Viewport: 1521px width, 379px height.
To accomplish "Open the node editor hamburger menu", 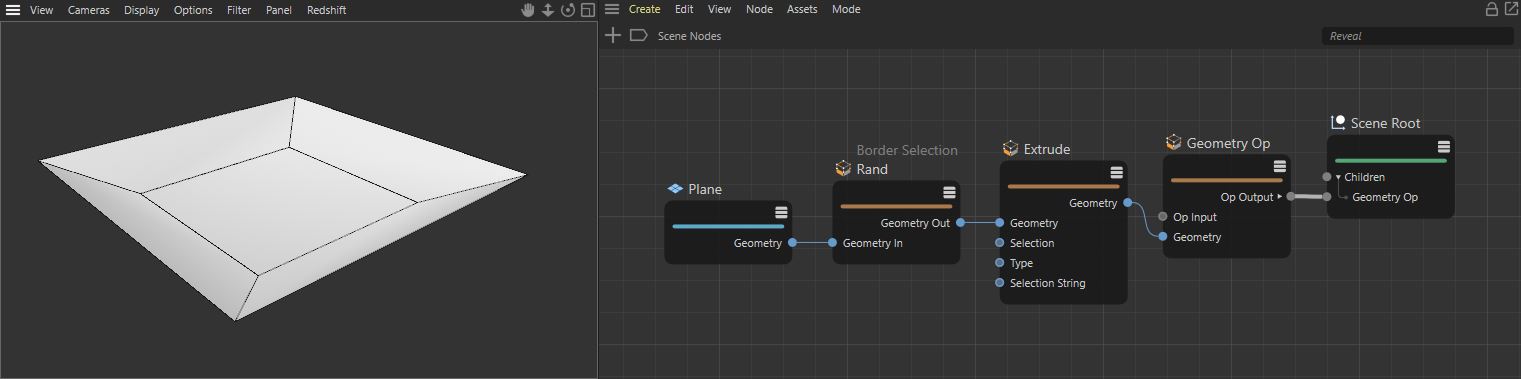I will 612,9.
